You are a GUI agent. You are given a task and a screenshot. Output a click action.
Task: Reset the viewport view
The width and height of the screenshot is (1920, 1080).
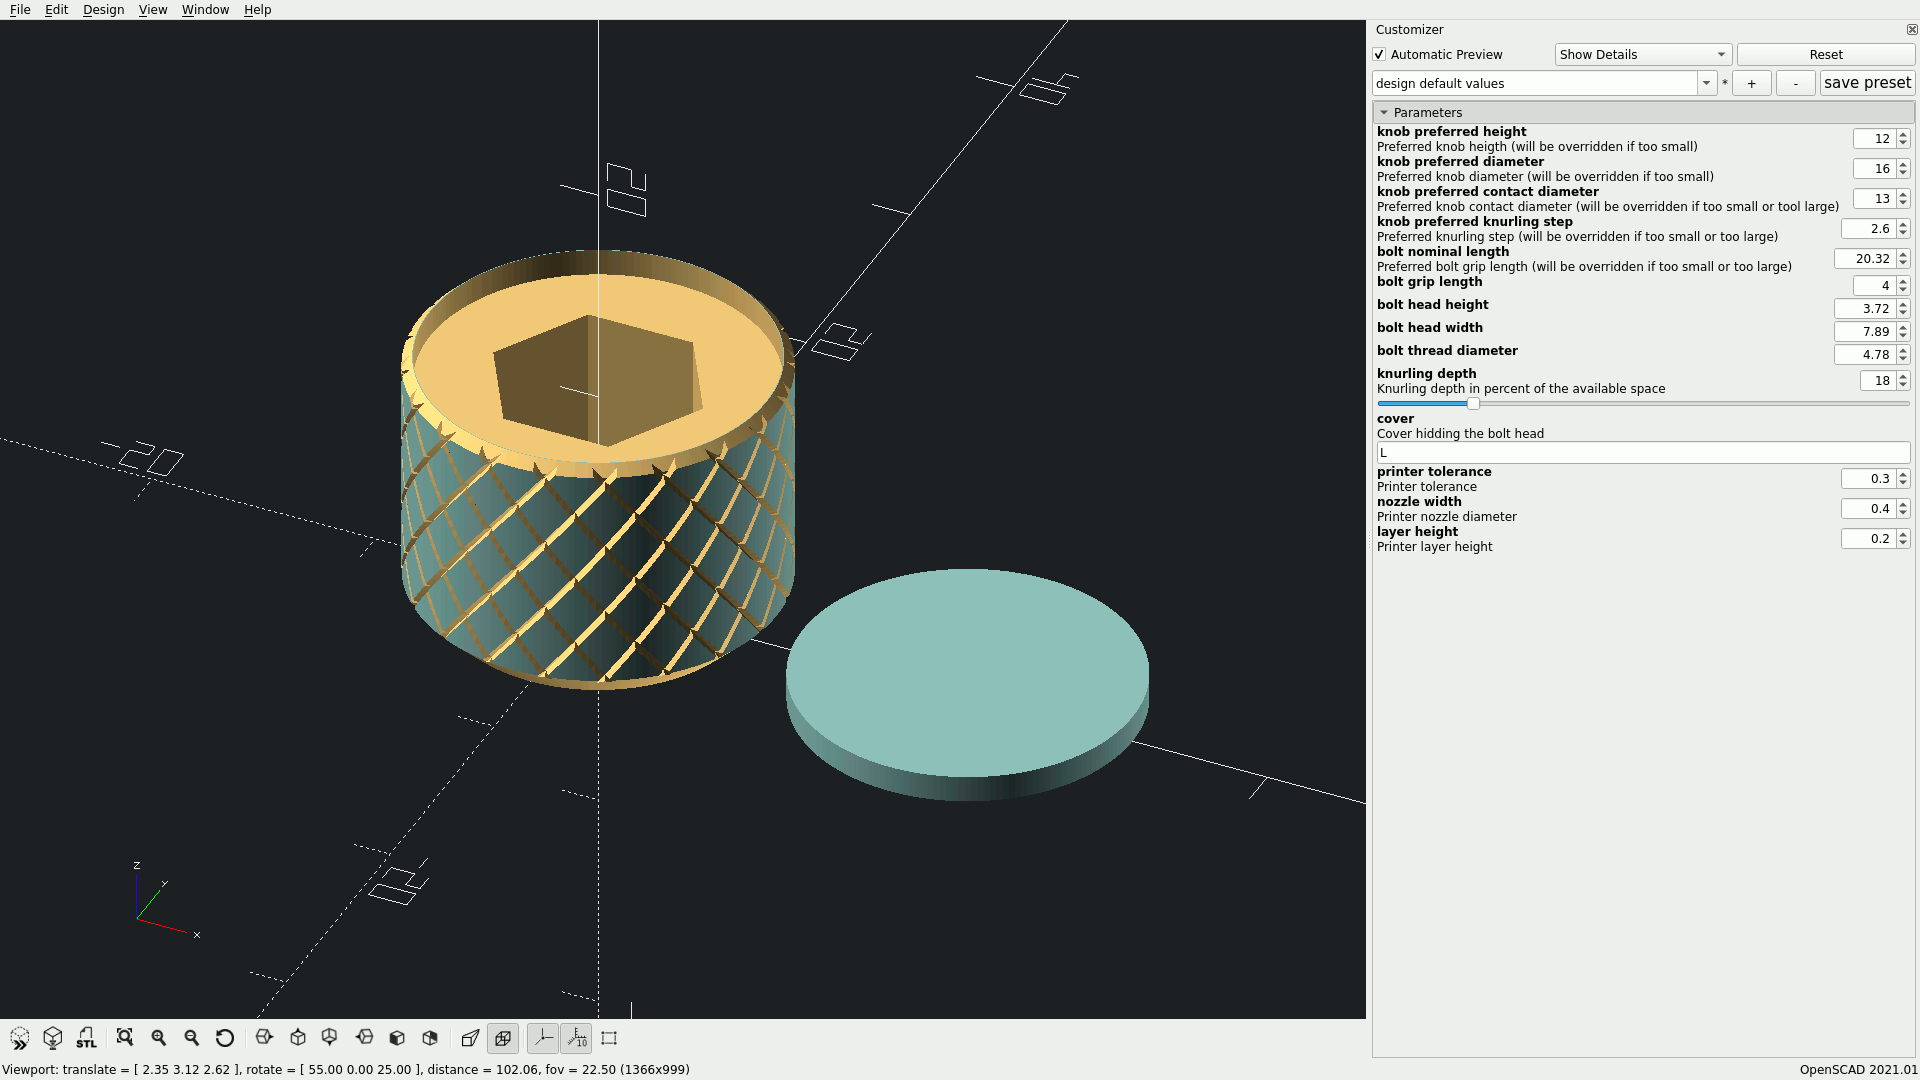click(x=225, y=1038)
